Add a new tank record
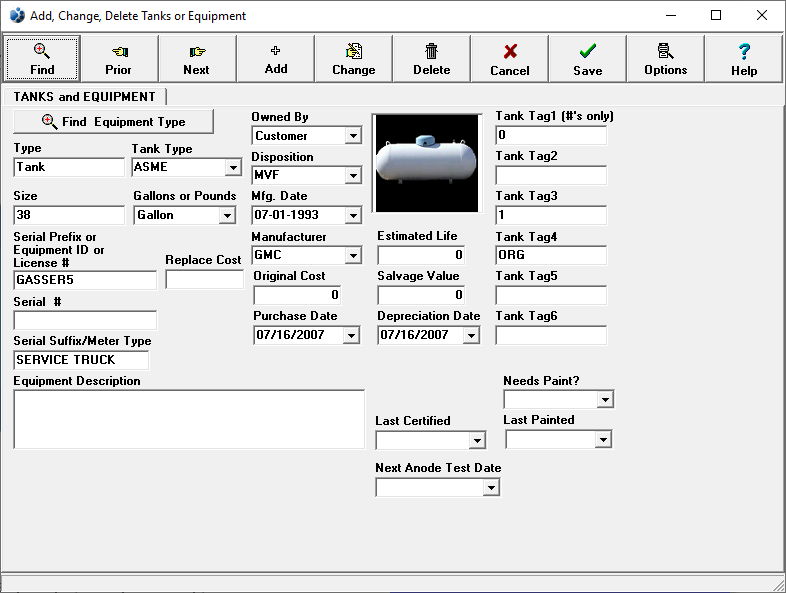The height and width of the screenshot is (593, 786). (x=276, y=59)
